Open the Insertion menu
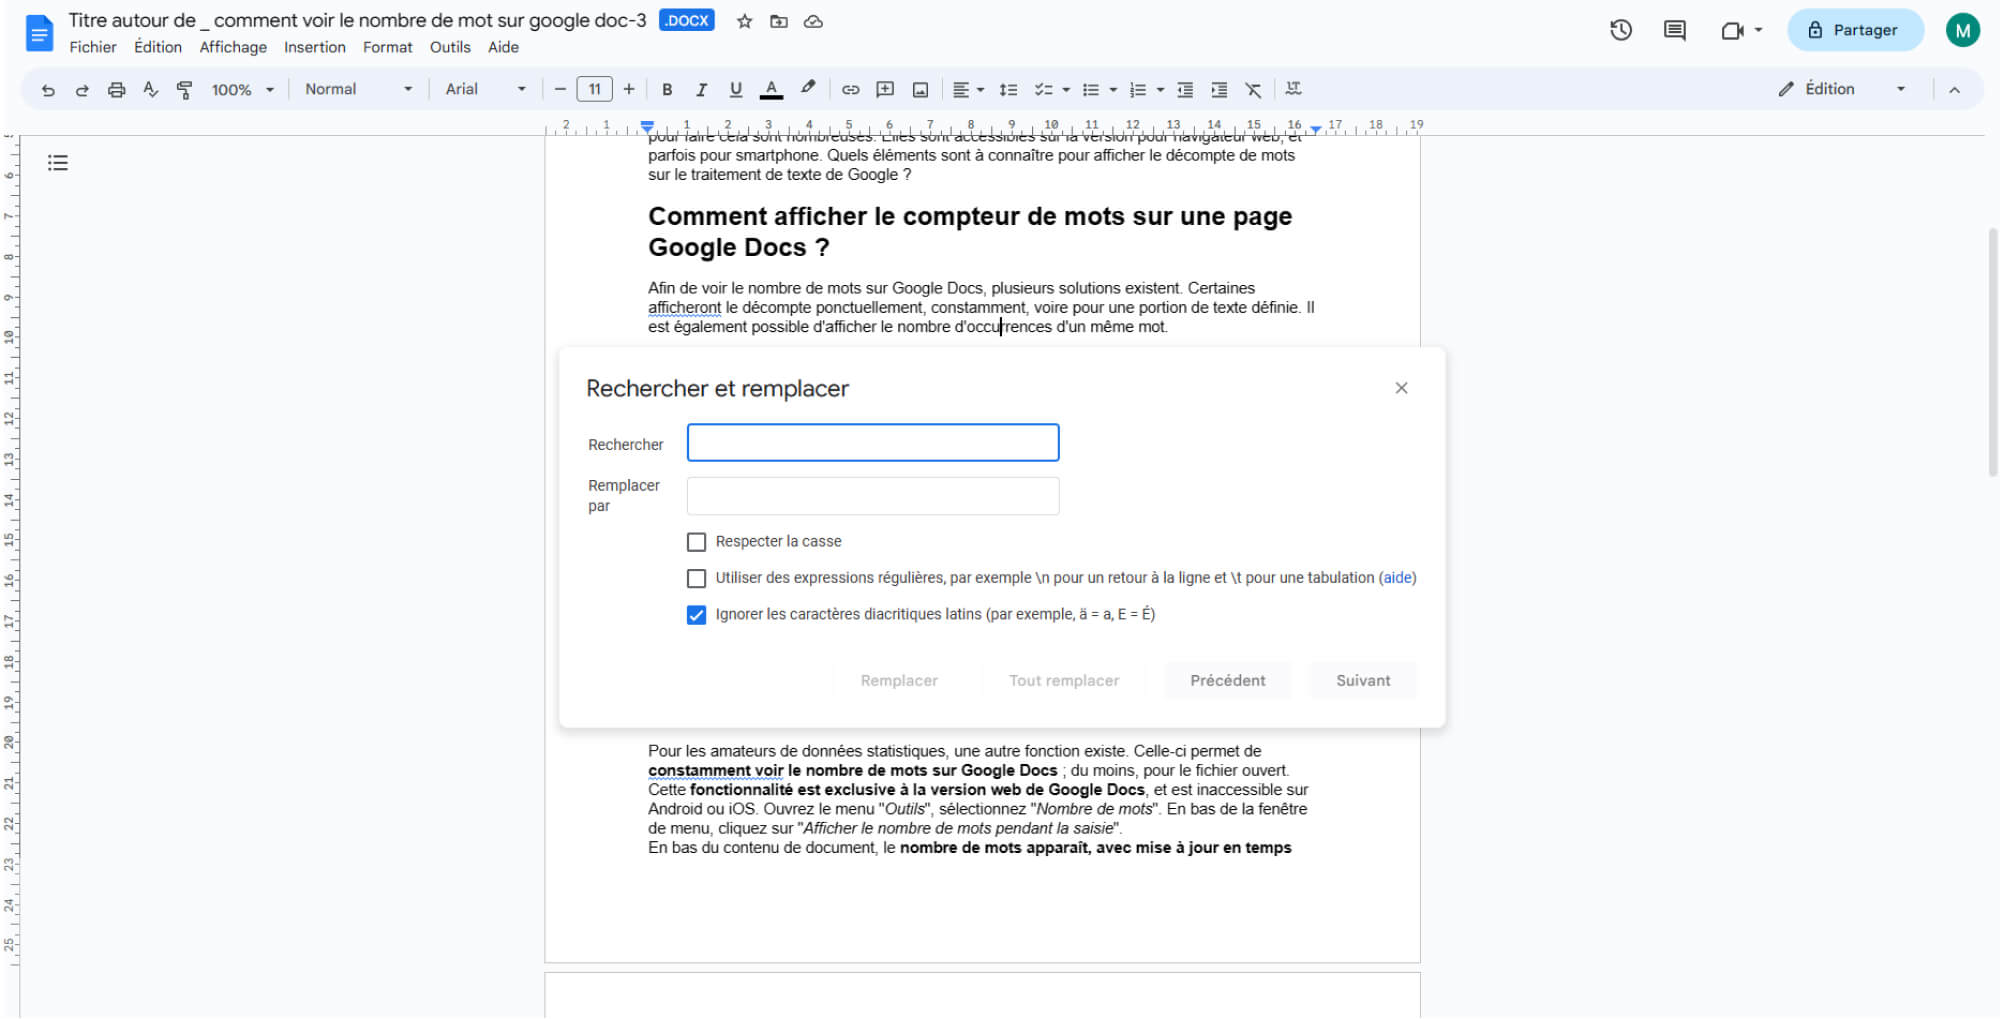 coord(315,47)
